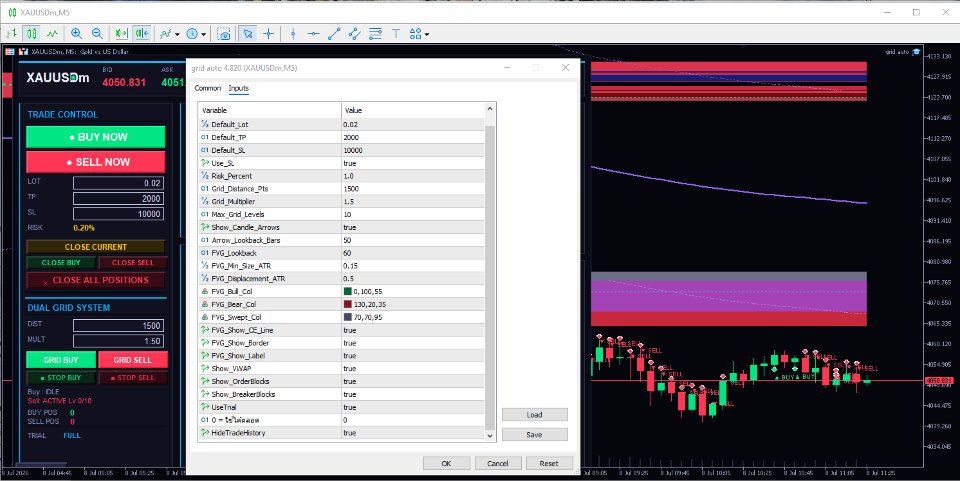
Task: Click the Cancel button in dialog
Action: point(498,463)
